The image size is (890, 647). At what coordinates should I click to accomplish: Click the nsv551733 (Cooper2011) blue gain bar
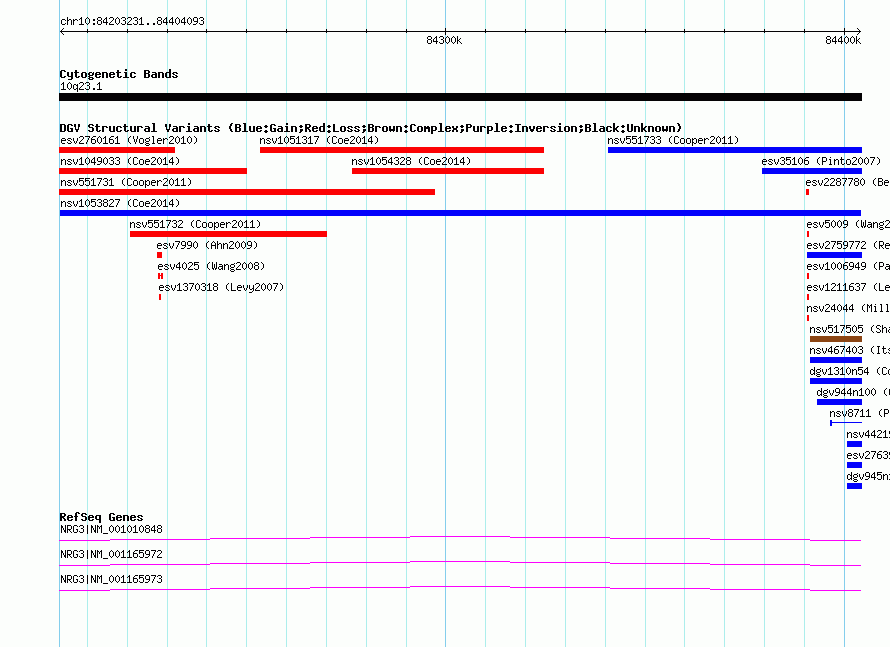point(734,150)
